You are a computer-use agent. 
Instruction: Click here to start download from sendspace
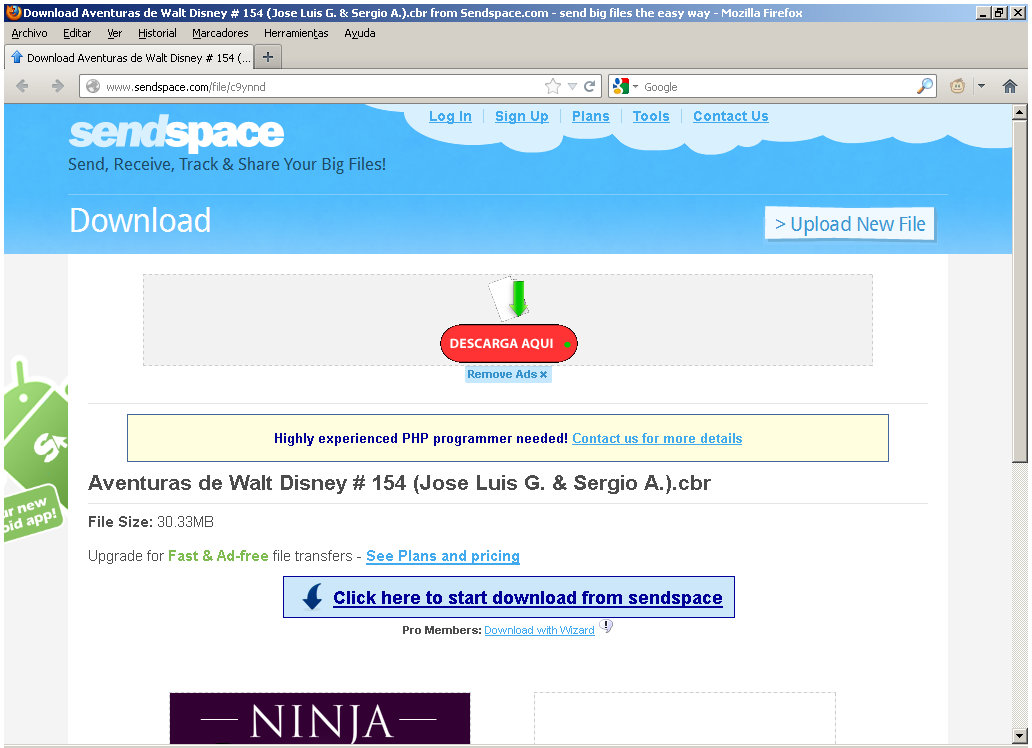527,598
